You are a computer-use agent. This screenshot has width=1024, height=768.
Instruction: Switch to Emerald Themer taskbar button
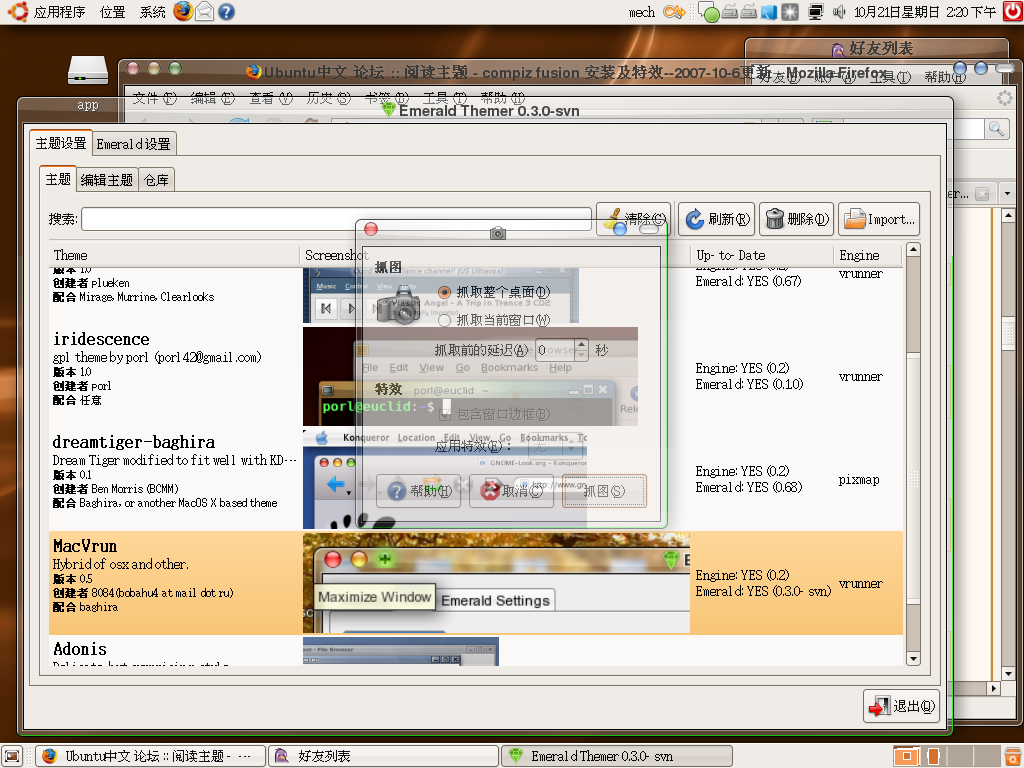tap(616, 756)
